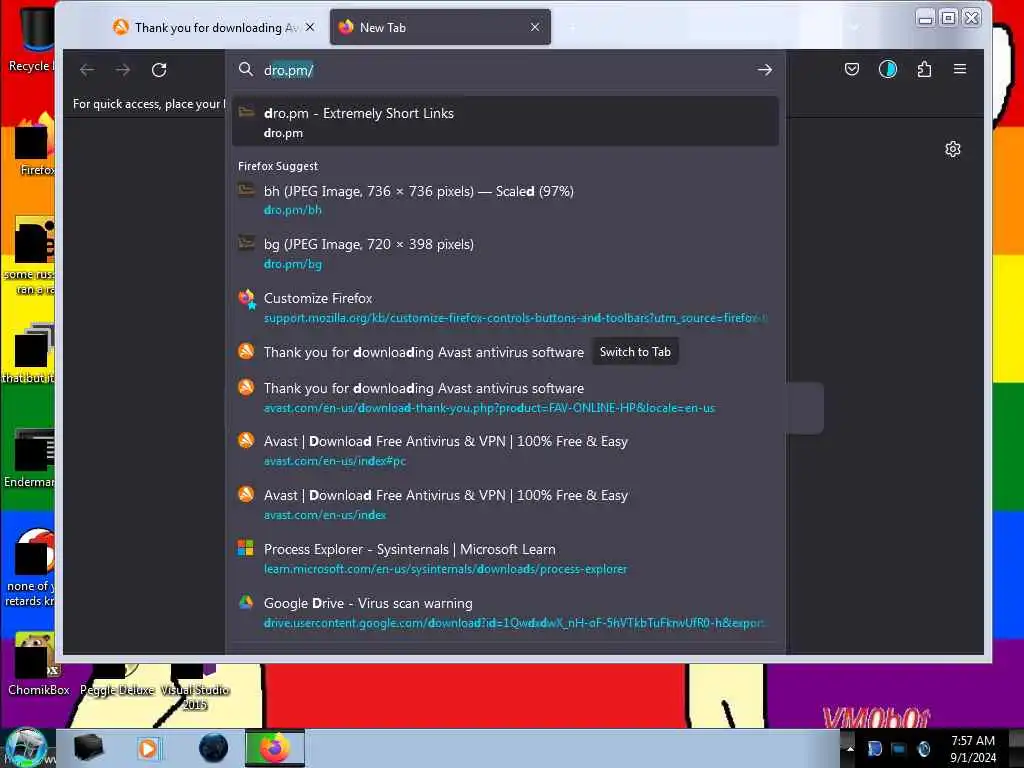Open the Save to Pocket icon
Screen dimensions: 1024x768
pos(852,69)
